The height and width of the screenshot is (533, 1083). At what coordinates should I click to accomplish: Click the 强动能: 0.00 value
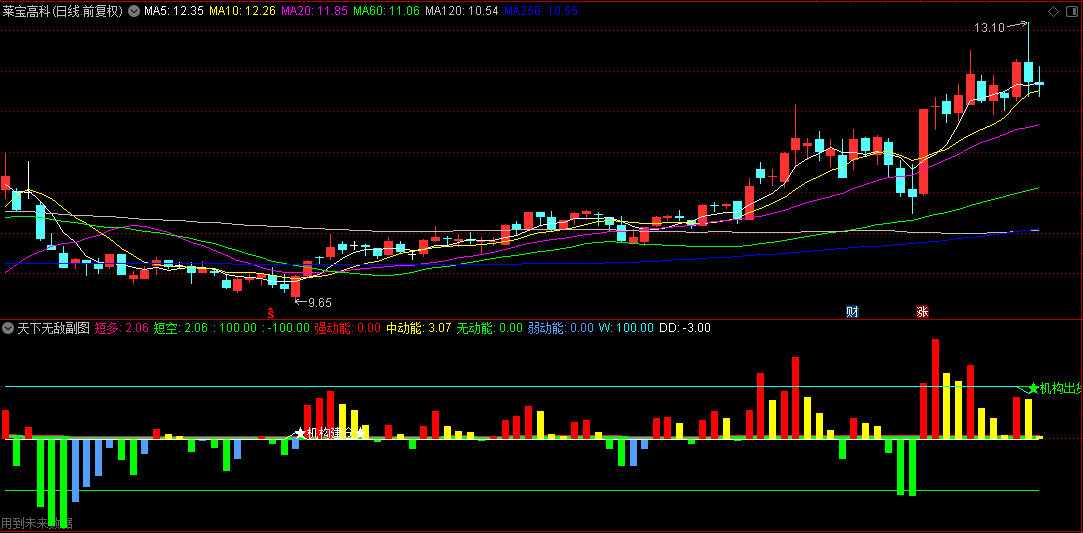pos(347,328)
